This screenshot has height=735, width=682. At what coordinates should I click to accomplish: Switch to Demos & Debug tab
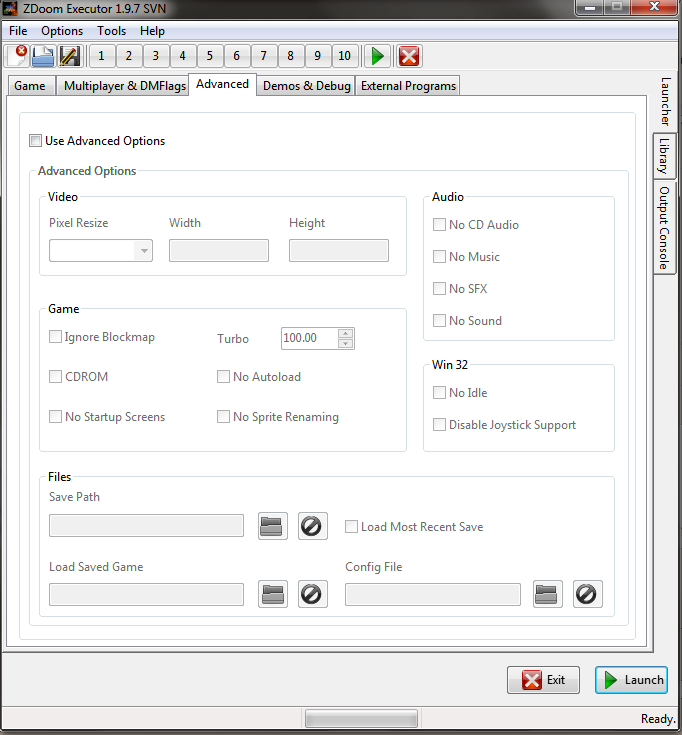tap(307, 86)
